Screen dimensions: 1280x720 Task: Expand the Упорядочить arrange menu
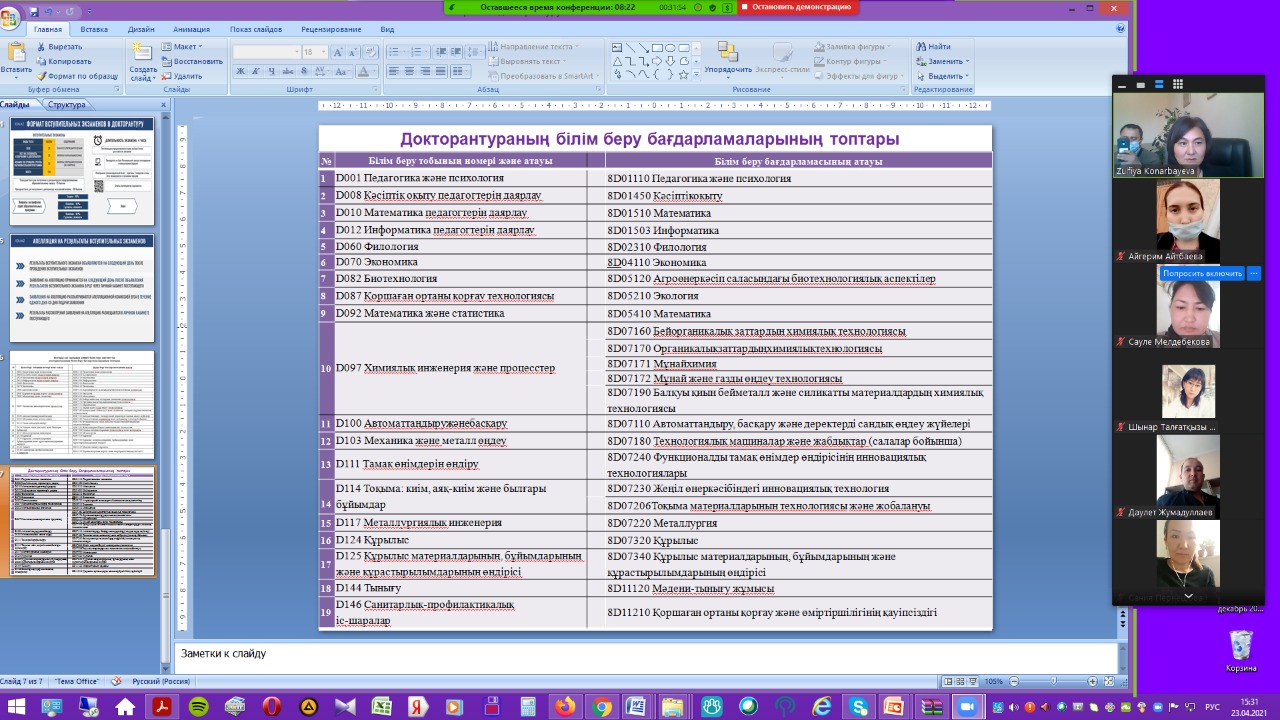point(727,58)
